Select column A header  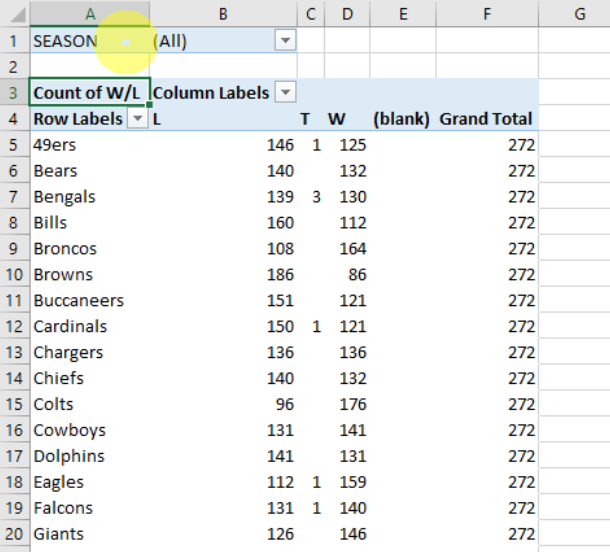coord(90,14)
